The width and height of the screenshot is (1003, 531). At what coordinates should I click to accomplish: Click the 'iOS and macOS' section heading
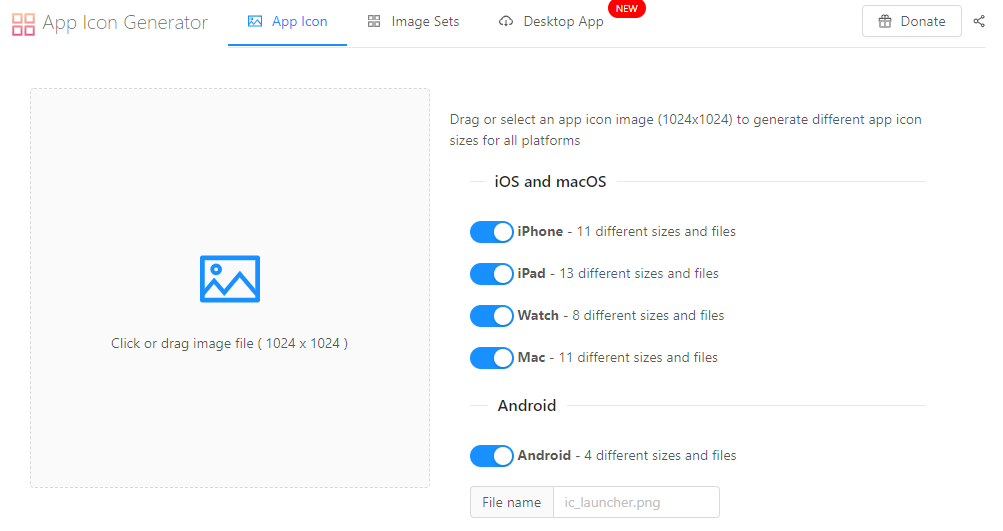550,182
